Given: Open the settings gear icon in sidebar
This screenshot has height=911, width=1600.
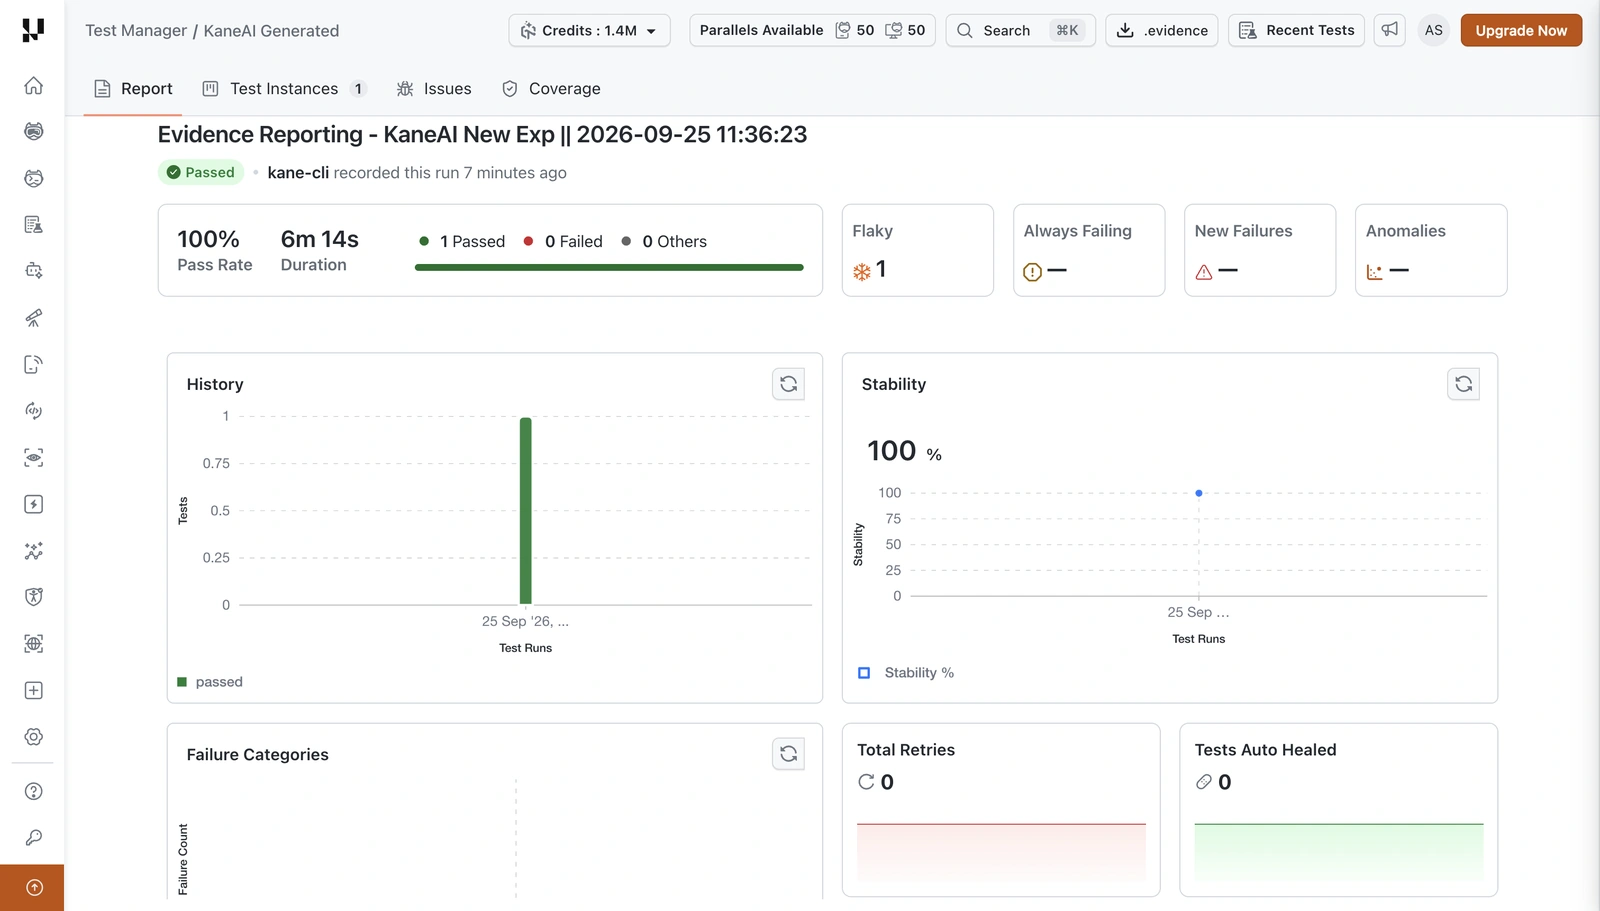Looking at the screenshot, I should point(33,737).
